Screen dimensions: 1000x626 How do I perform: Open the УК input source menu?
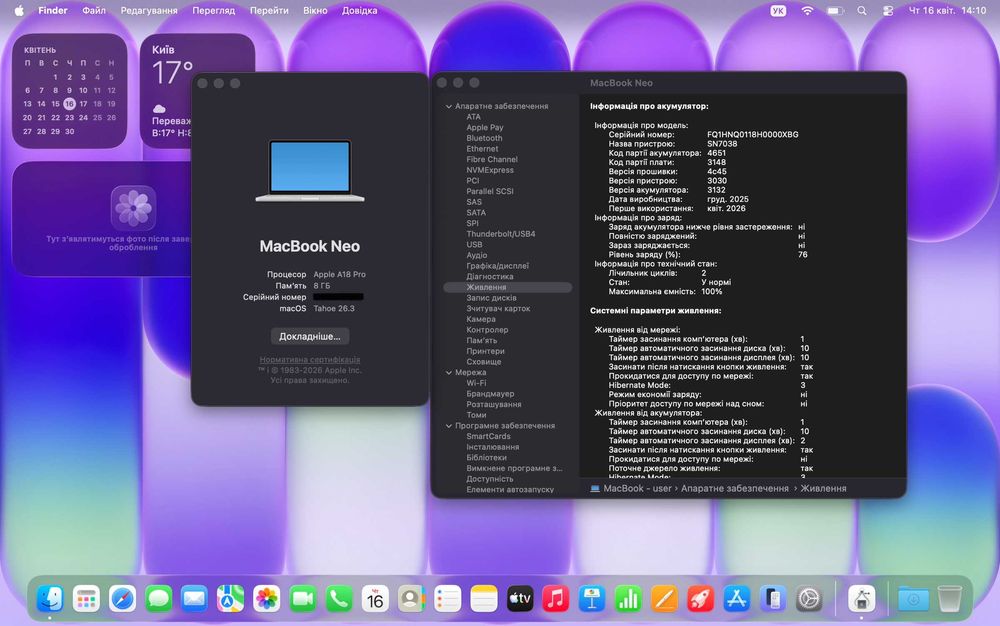click(x=778, y=10)
